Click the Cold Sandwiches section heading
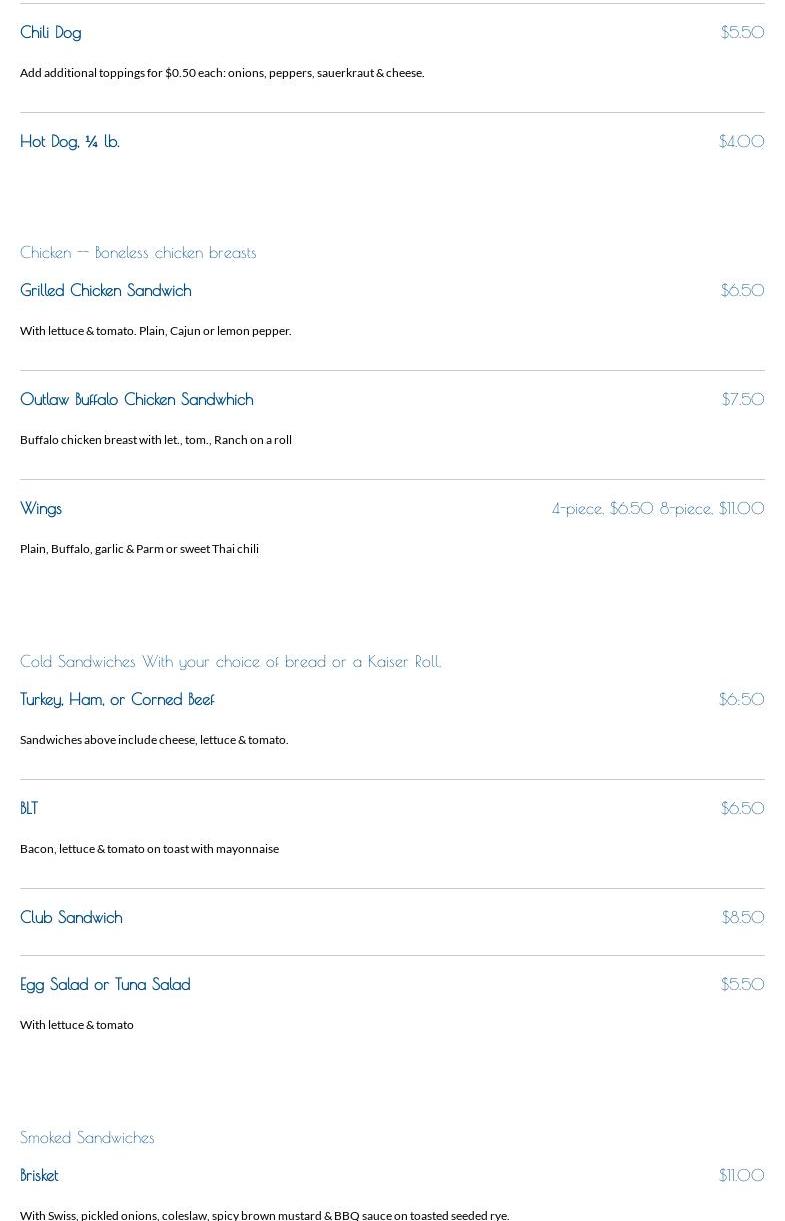Viewport: 785px width, 1221px height. (230, 661)
